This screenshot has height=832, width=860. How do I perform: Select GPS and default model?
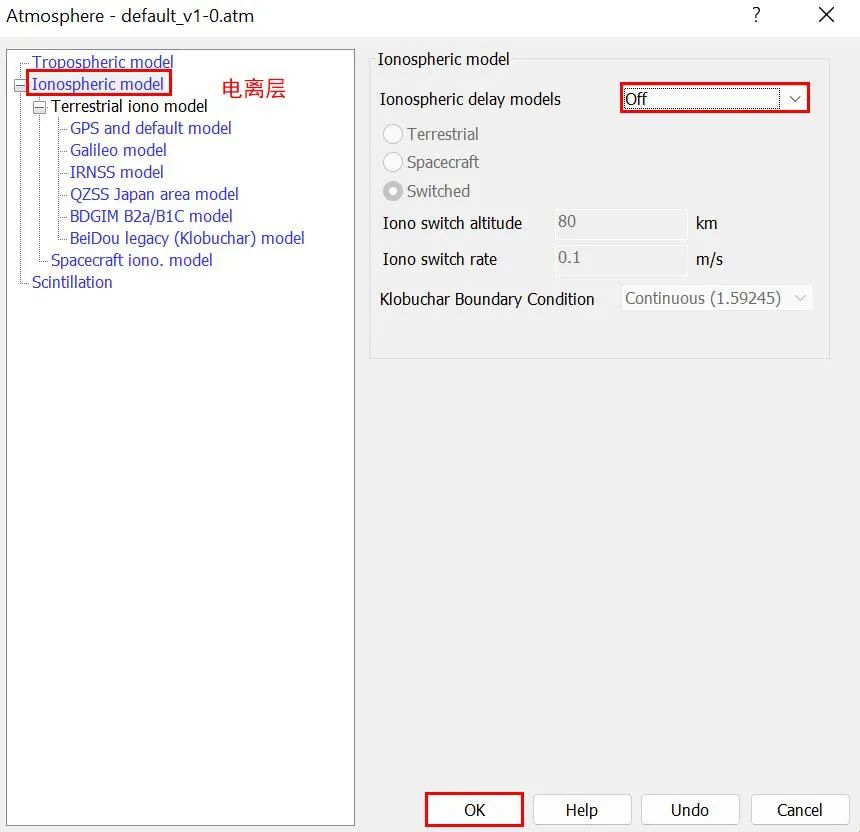pyautogui.click(x=150, y=128)
